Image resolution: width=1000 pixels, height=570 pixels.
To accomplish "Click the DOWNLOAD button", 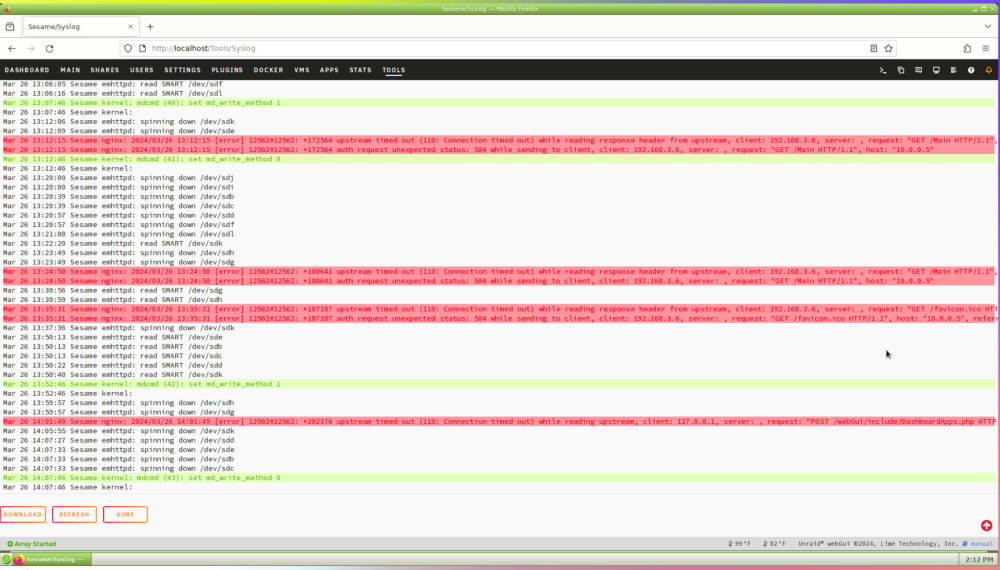I will click(x=23, y=515).
